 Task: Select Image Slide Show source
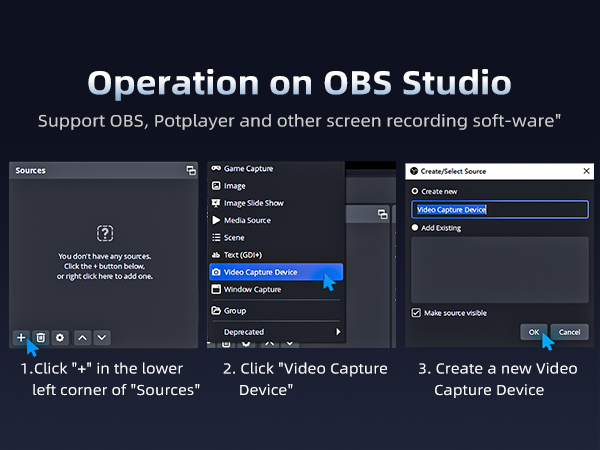[x=253, y=203]
